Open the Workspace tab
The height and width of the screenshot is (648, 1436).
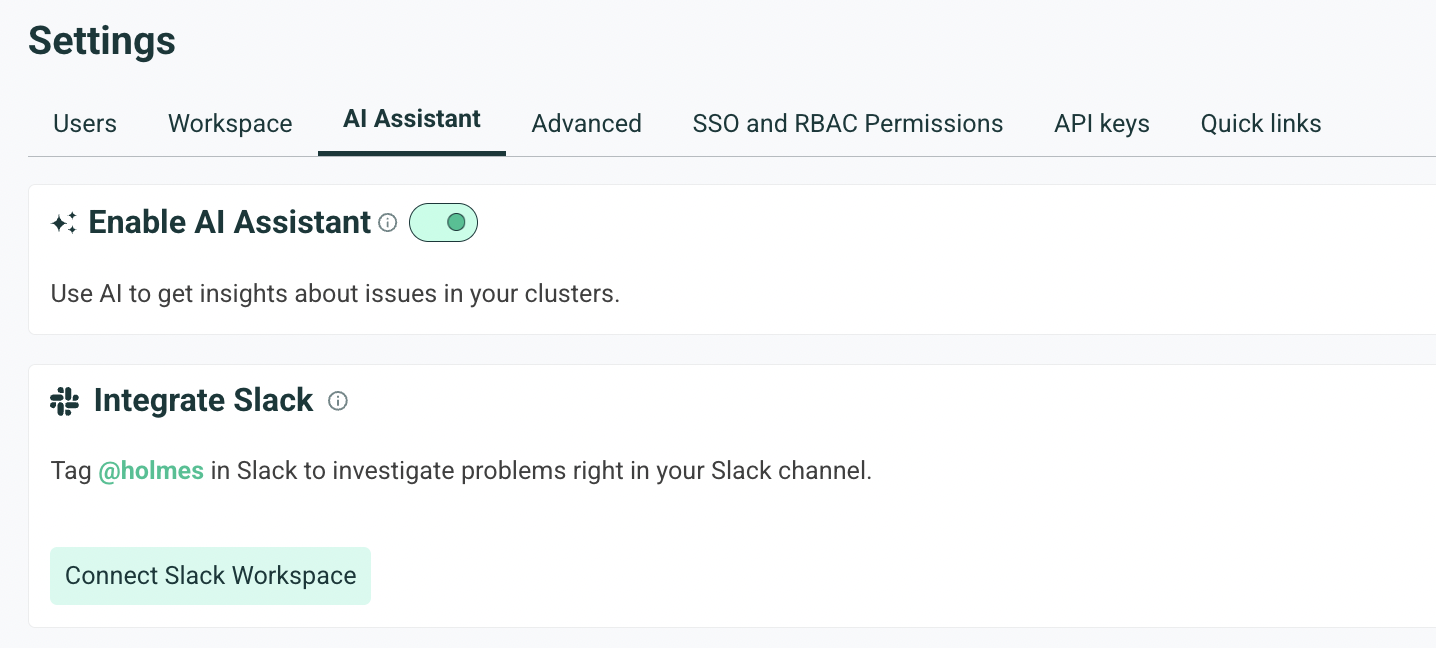230,124
